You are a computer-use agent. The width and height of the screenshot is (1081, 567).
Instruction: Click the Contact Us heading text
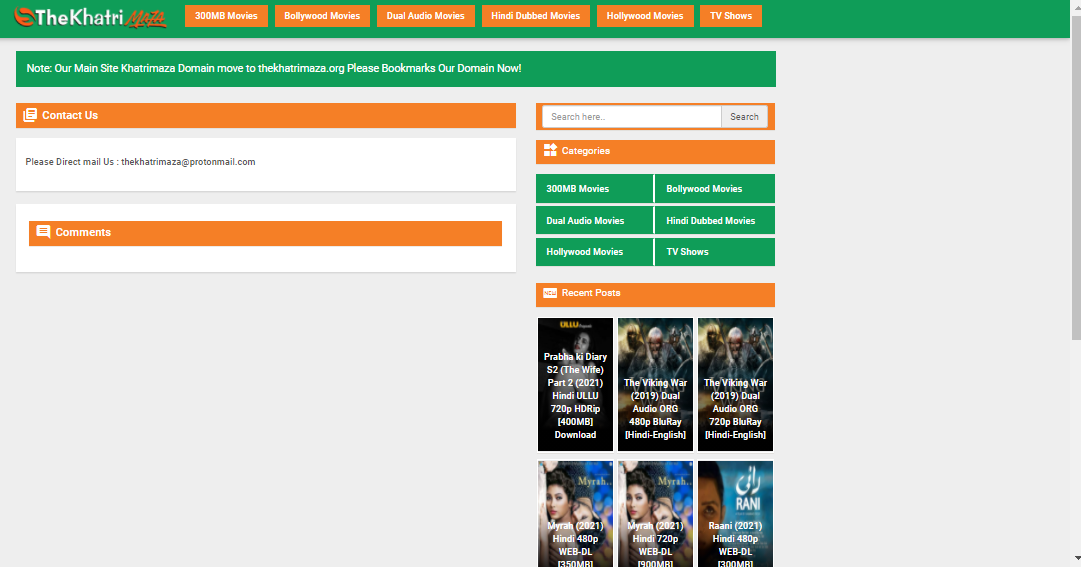[x=70, y=115]
